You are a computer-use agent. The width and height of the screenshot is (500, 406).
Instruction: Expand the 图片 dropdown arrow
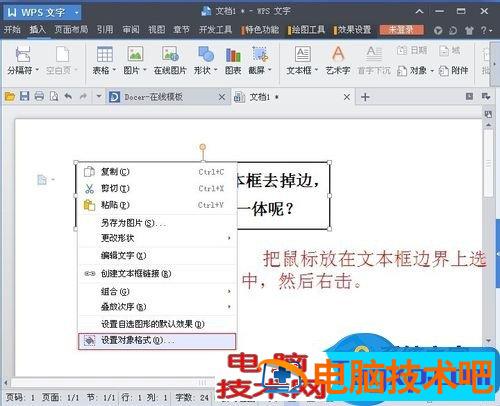click(x=145, y=70)
